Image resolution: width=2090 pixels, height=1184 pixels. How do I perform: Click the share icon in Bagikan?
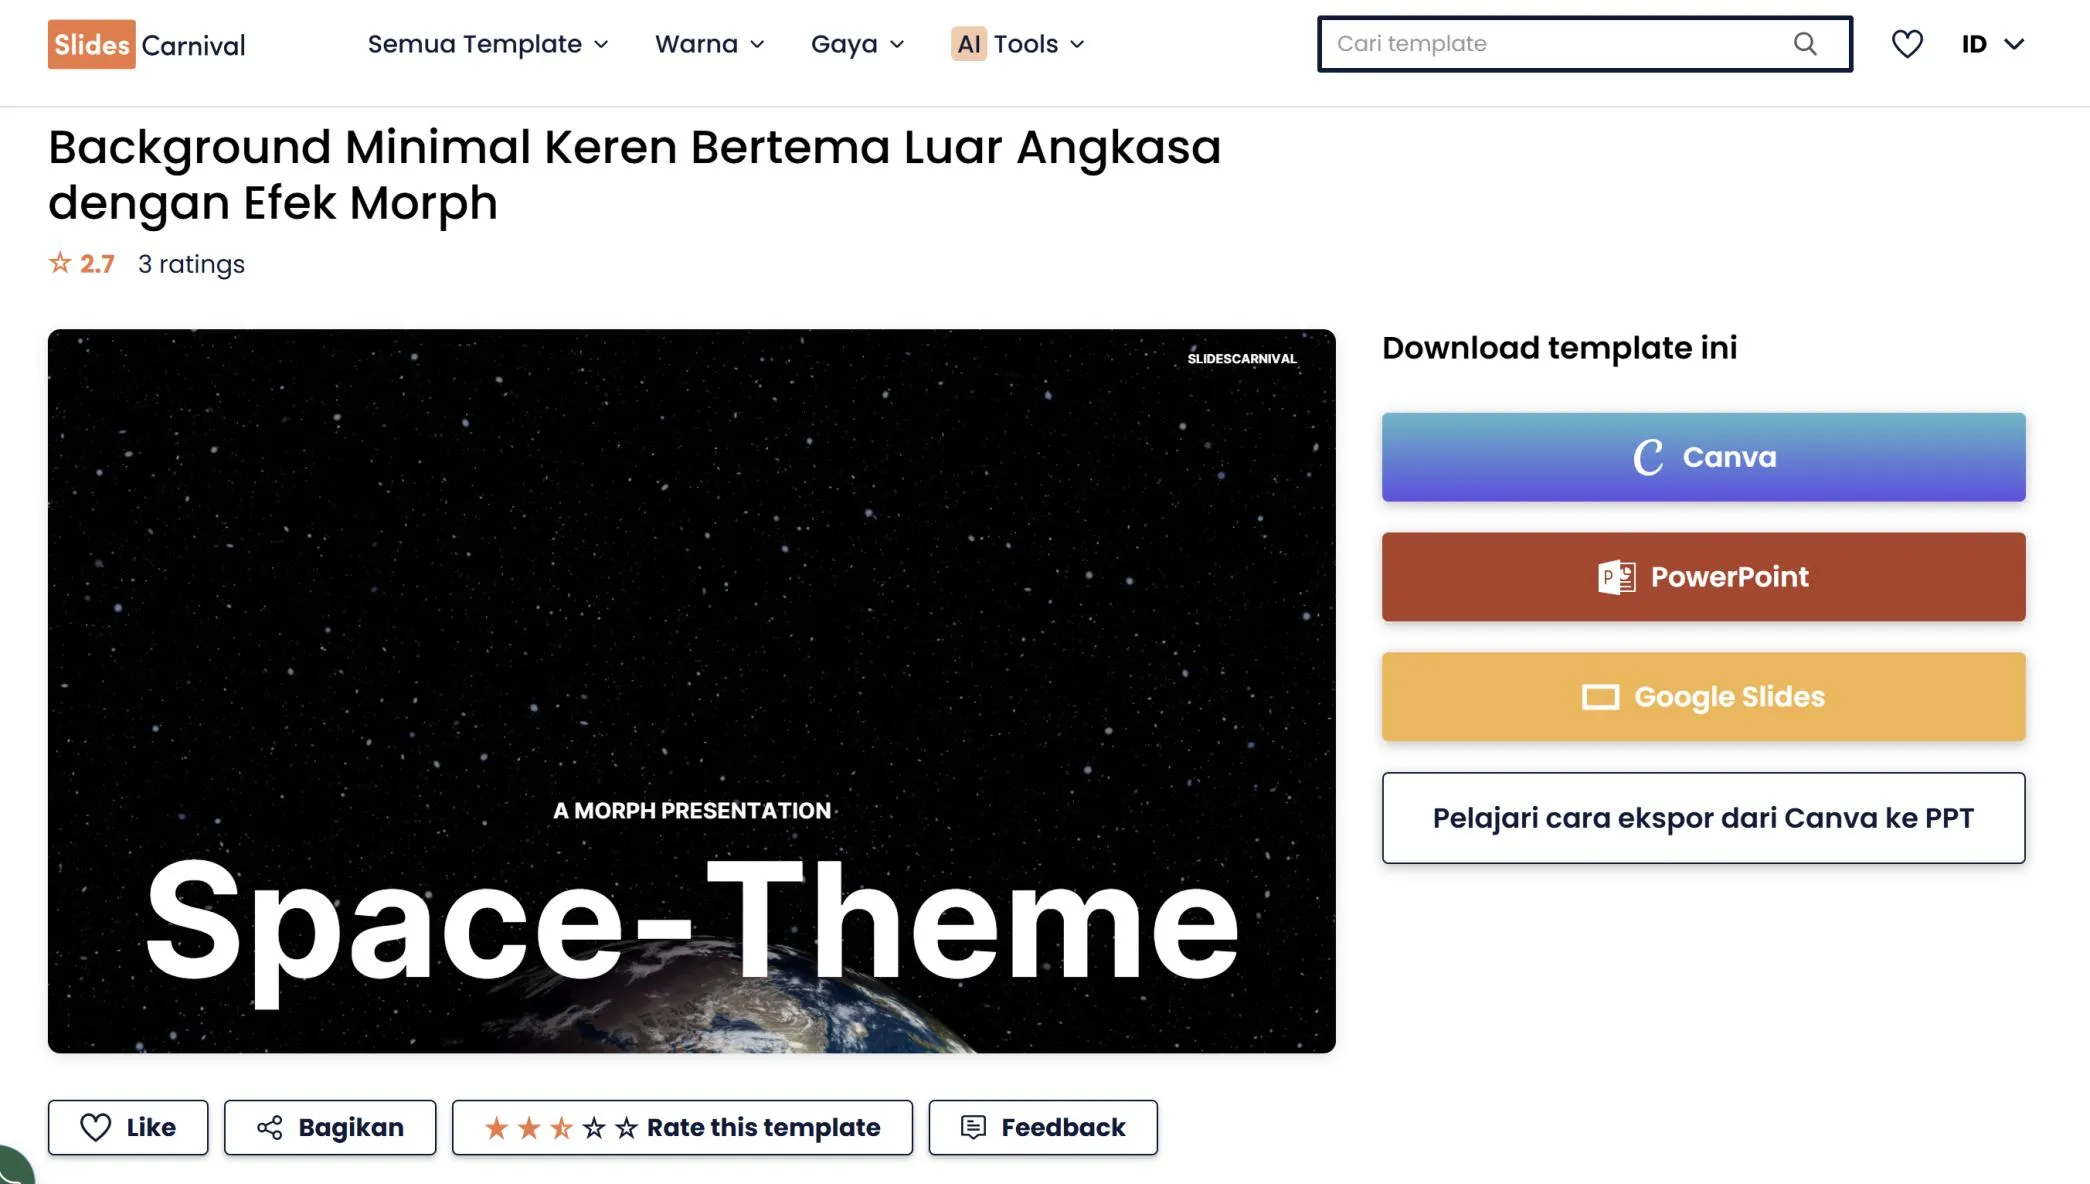[269, 1128]
